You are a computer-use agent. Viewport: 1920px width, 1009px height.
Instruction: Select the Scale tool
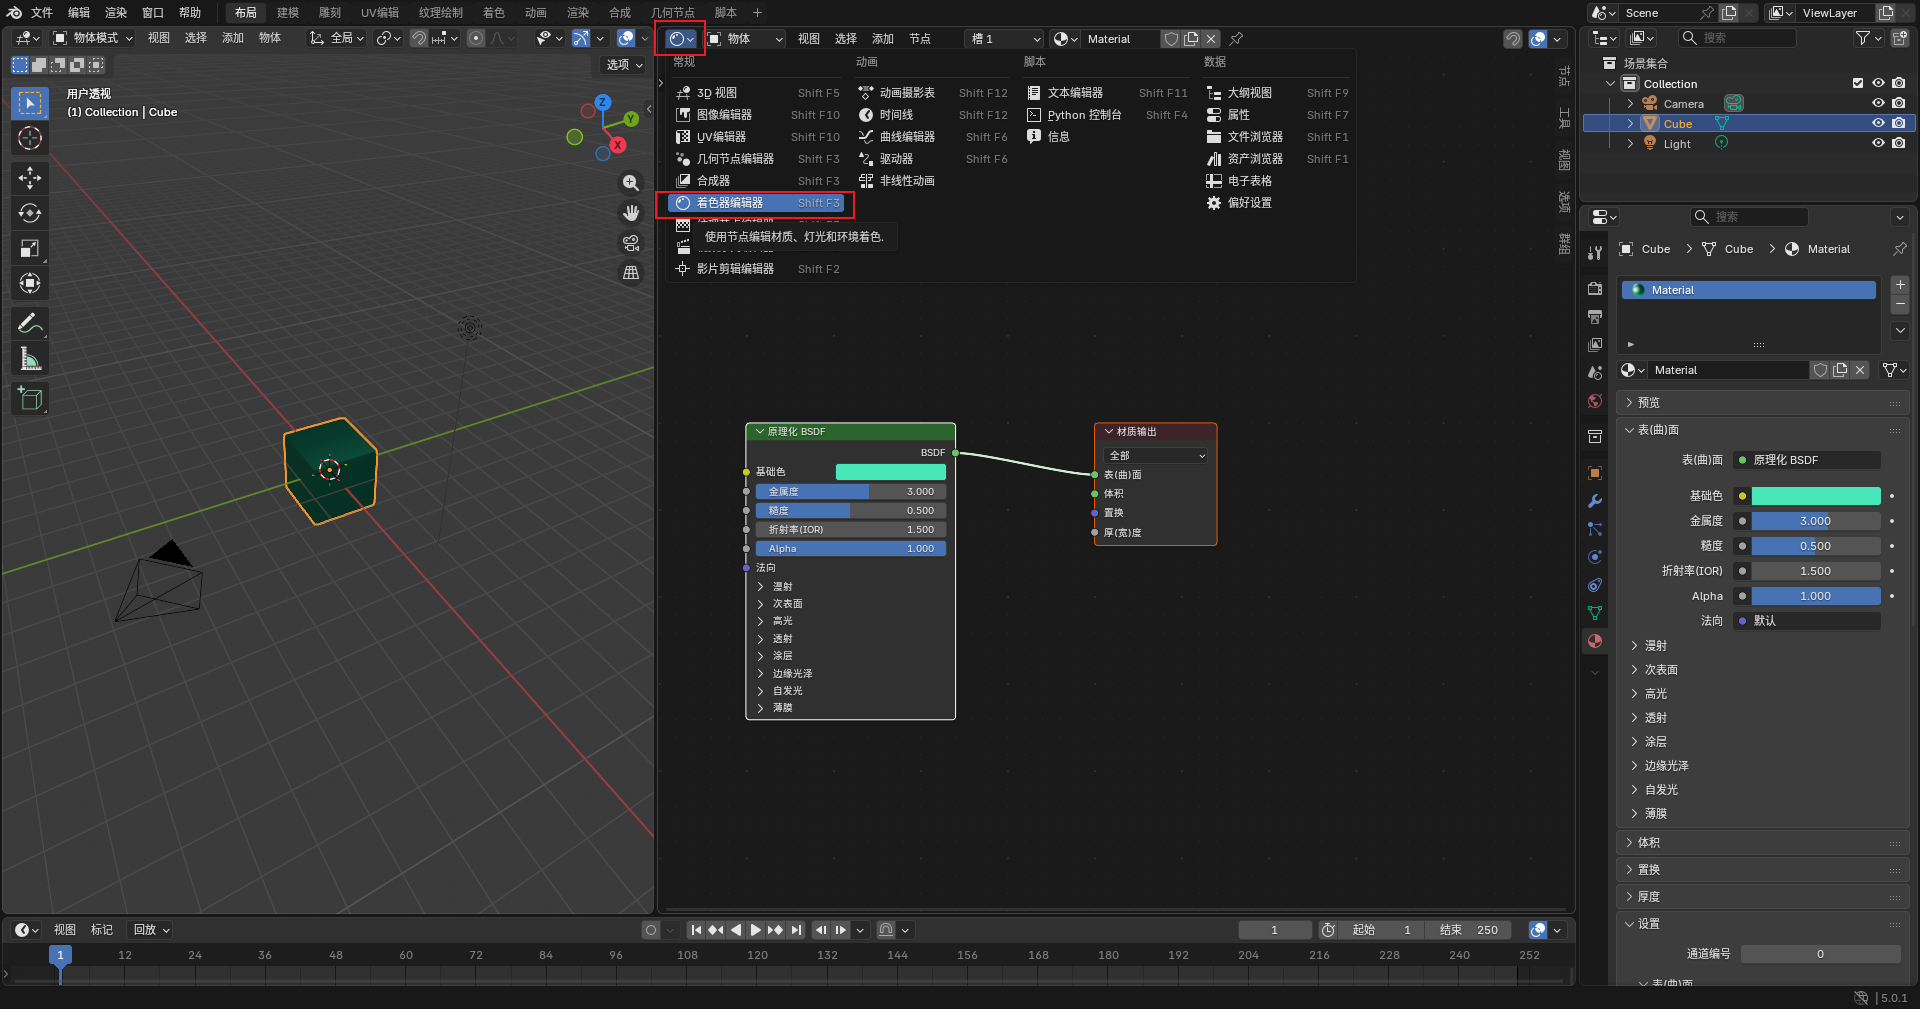(x=30, y=248)
